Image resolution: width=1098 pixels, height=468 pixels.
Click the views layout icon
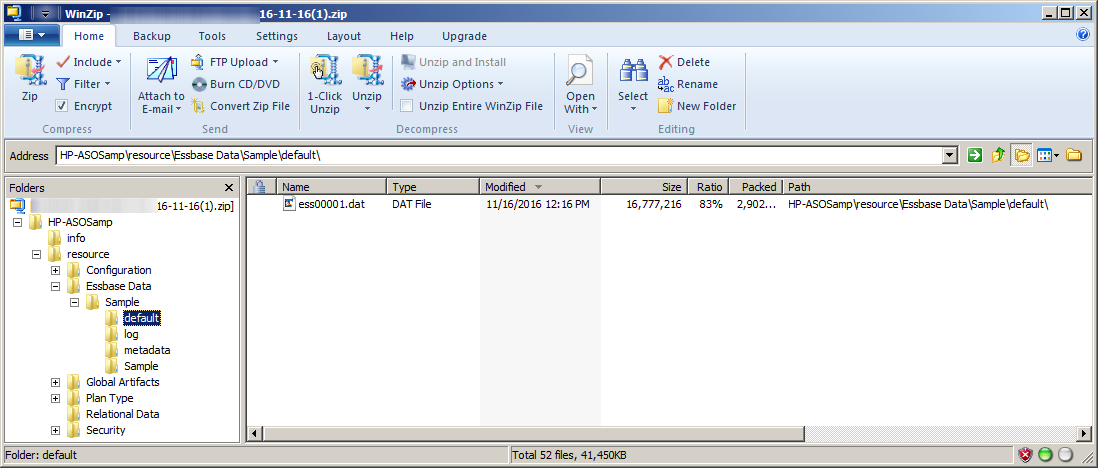1044,156
